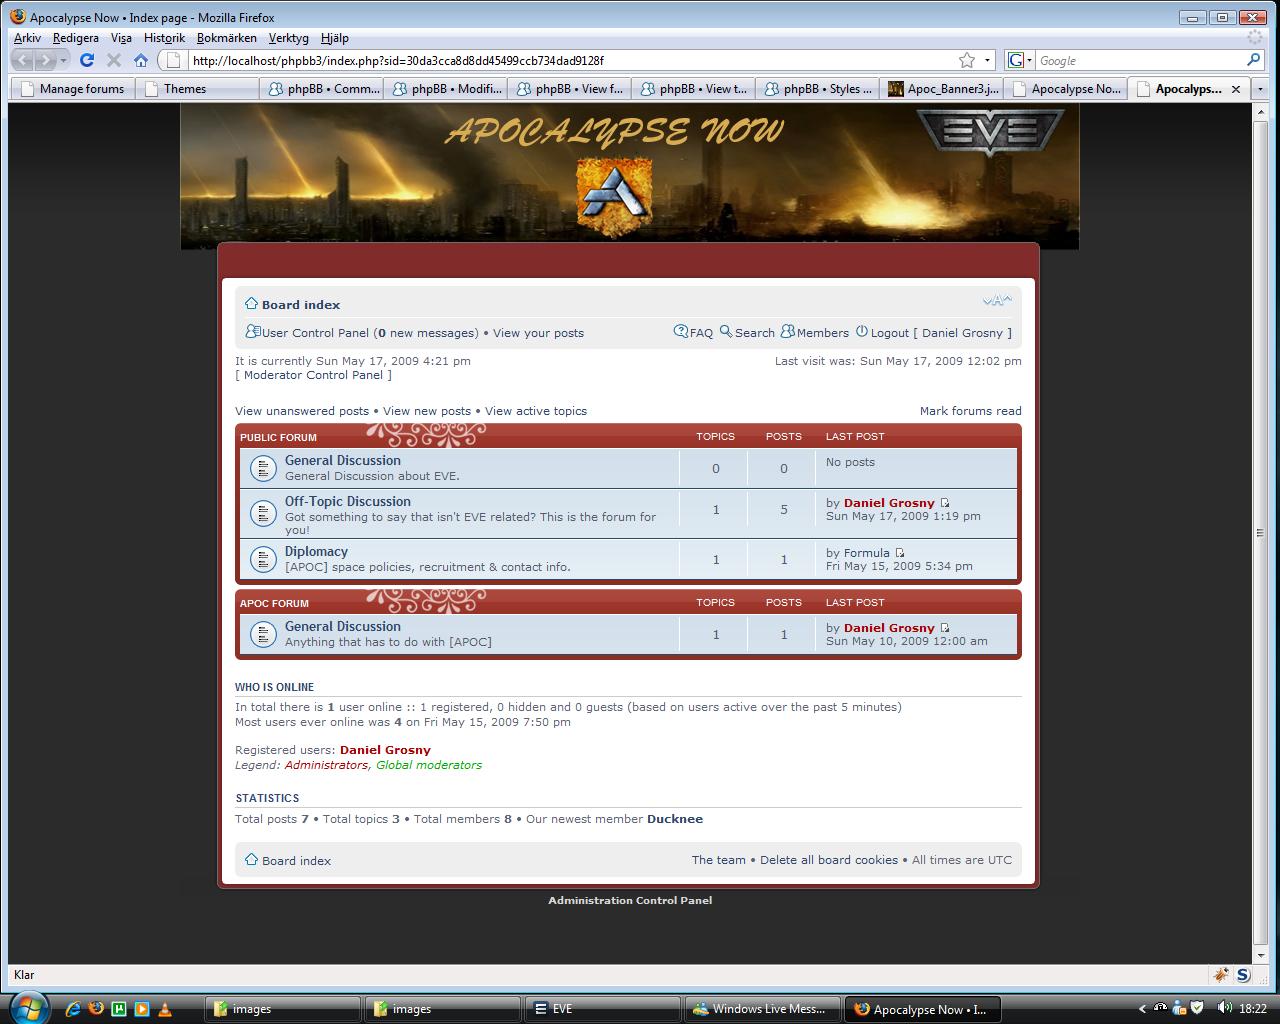Open the list all tabs dropdown

tap(1260, 88)
